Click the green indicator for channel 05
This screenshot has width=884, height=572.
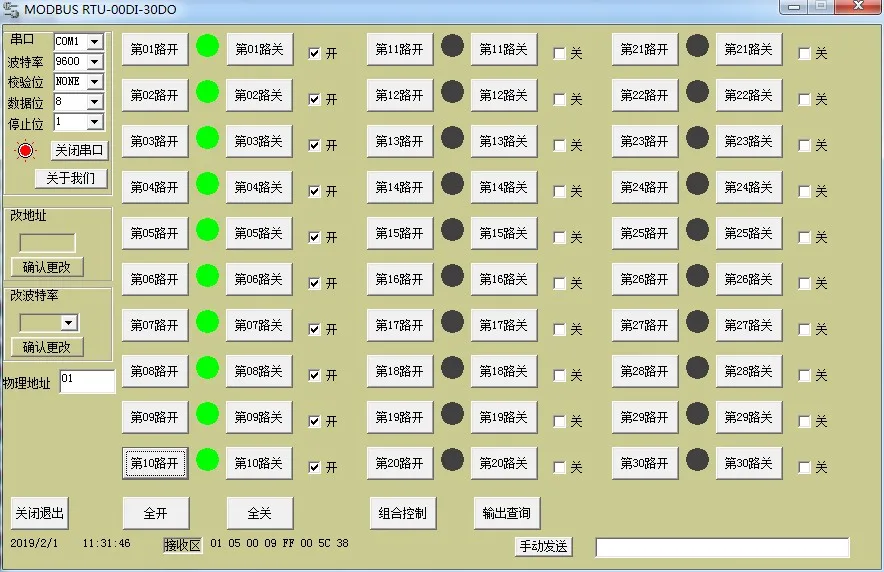pyautogui.click(x=207, y=229)
